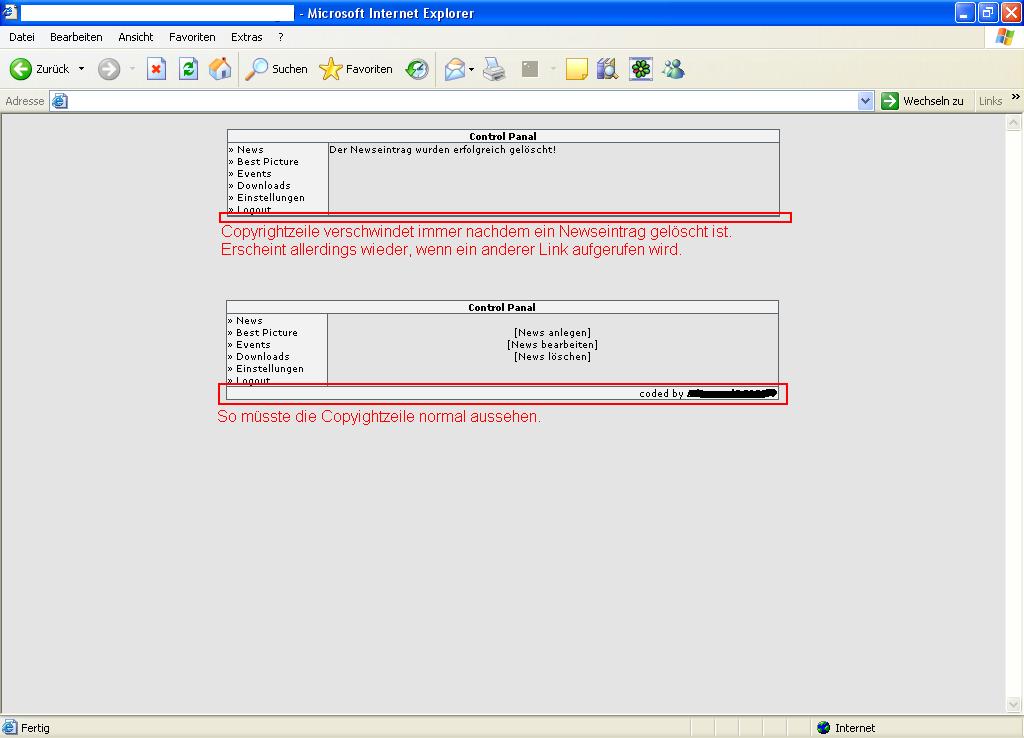Open the Suchen search pane
The height and width of the screenshot is (738, 1024).
[277, 69]
